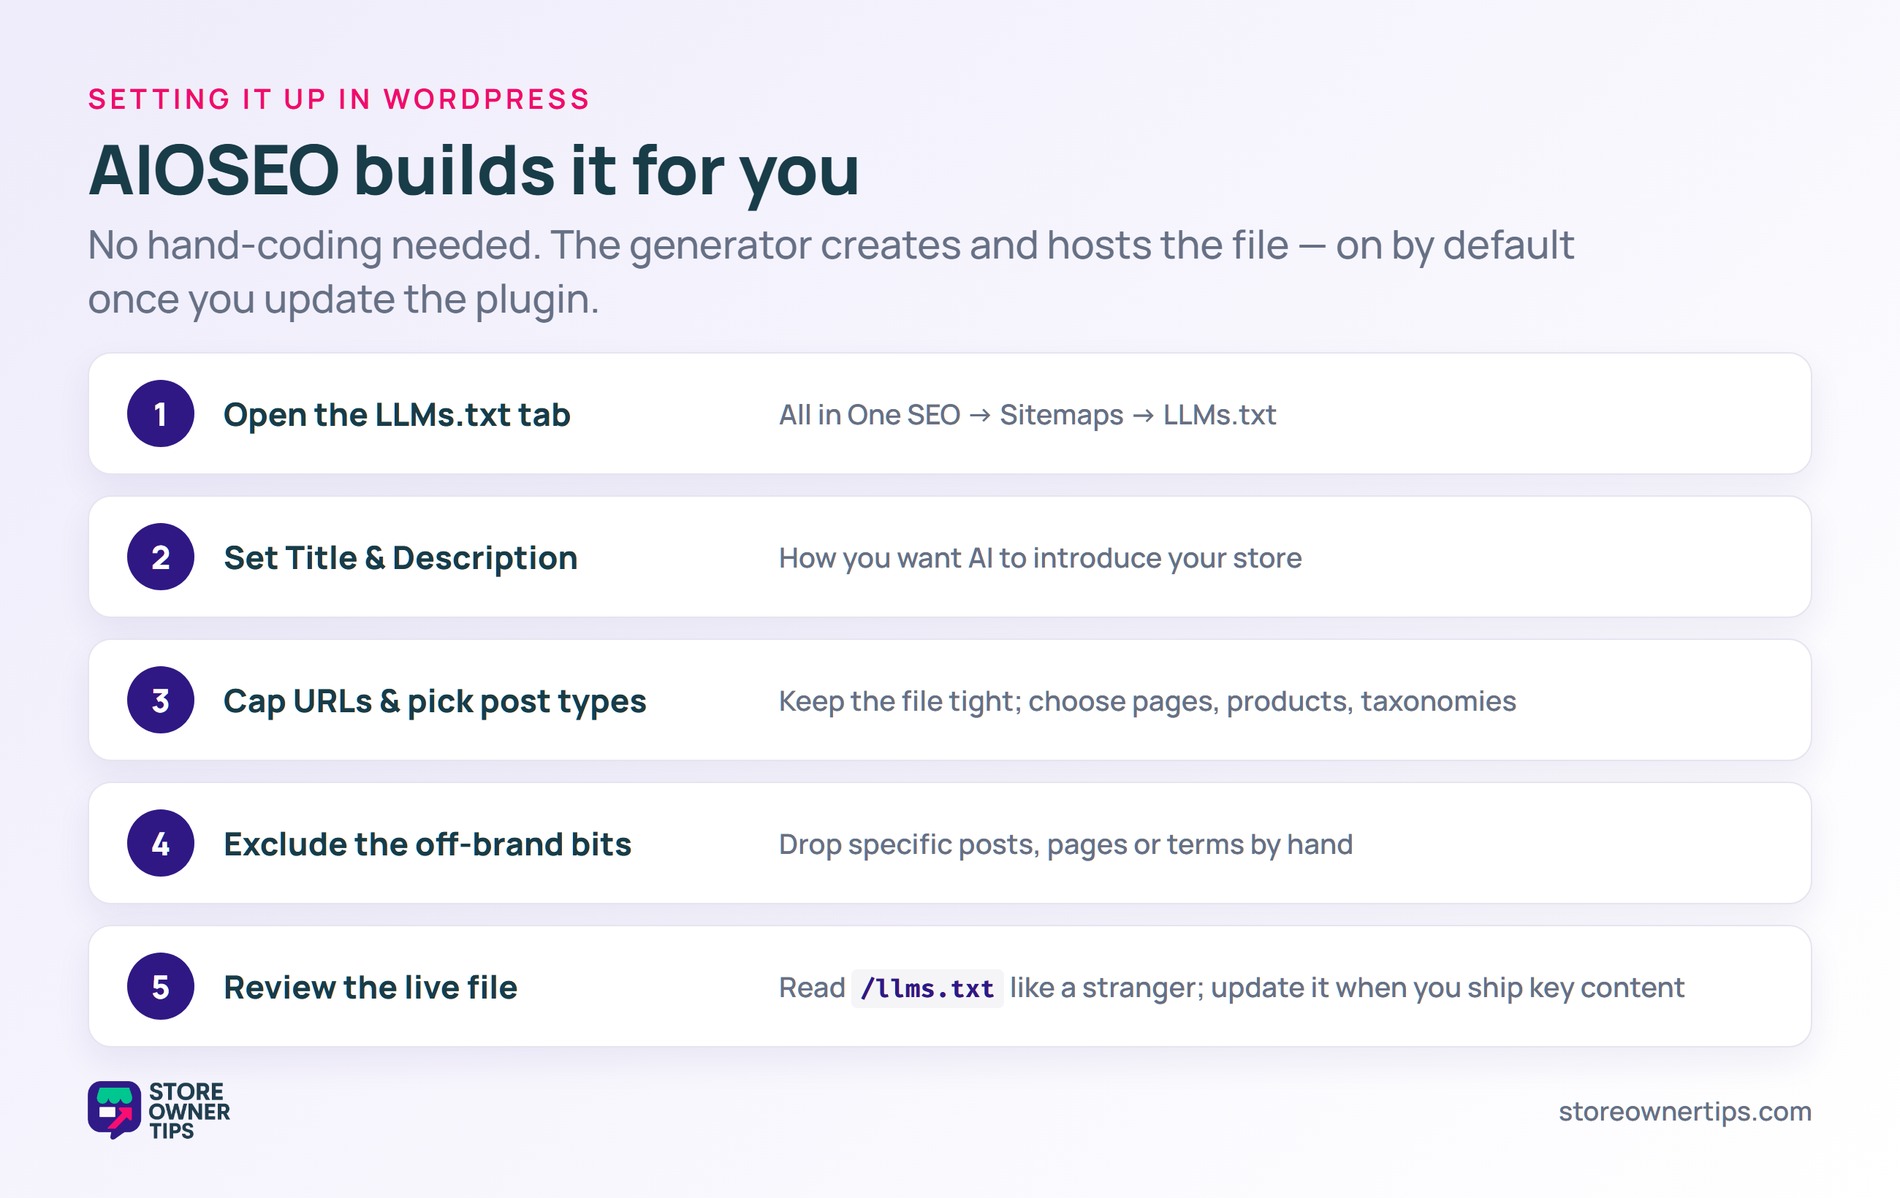Image resolution: width=1900 pixels, height=1198 pixels.
Task: Click 'Drop specific posts, pages or terms' text
Action: pos(1066,844)
